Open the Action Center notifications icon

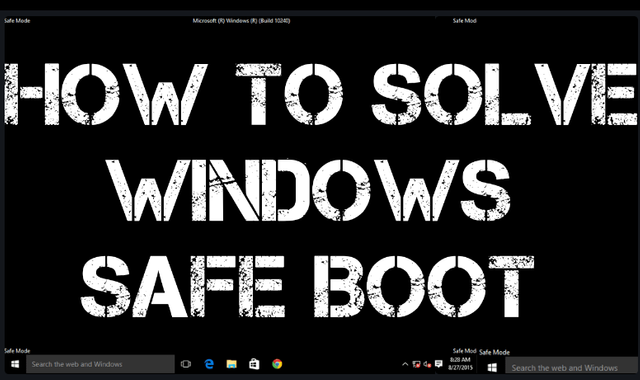pyautogui.click(x=439, y=364)
